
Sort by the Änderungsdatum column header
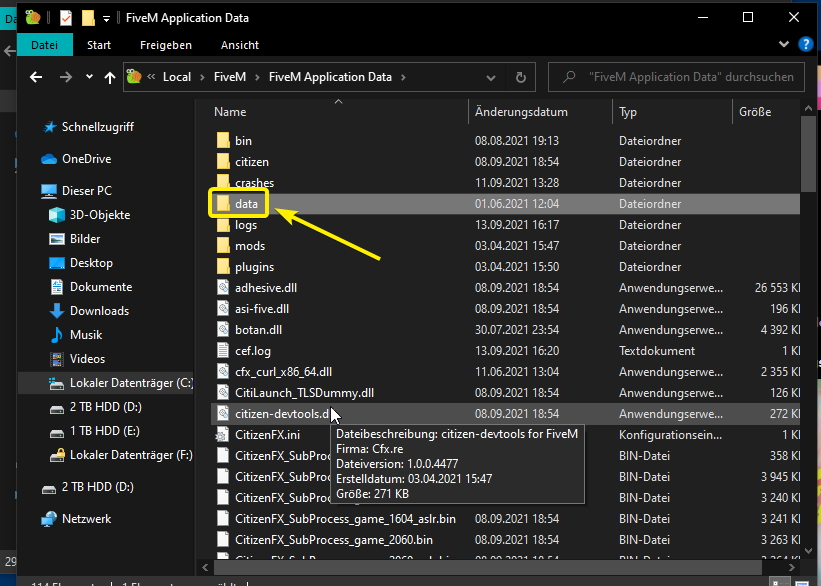pos(521,112)
